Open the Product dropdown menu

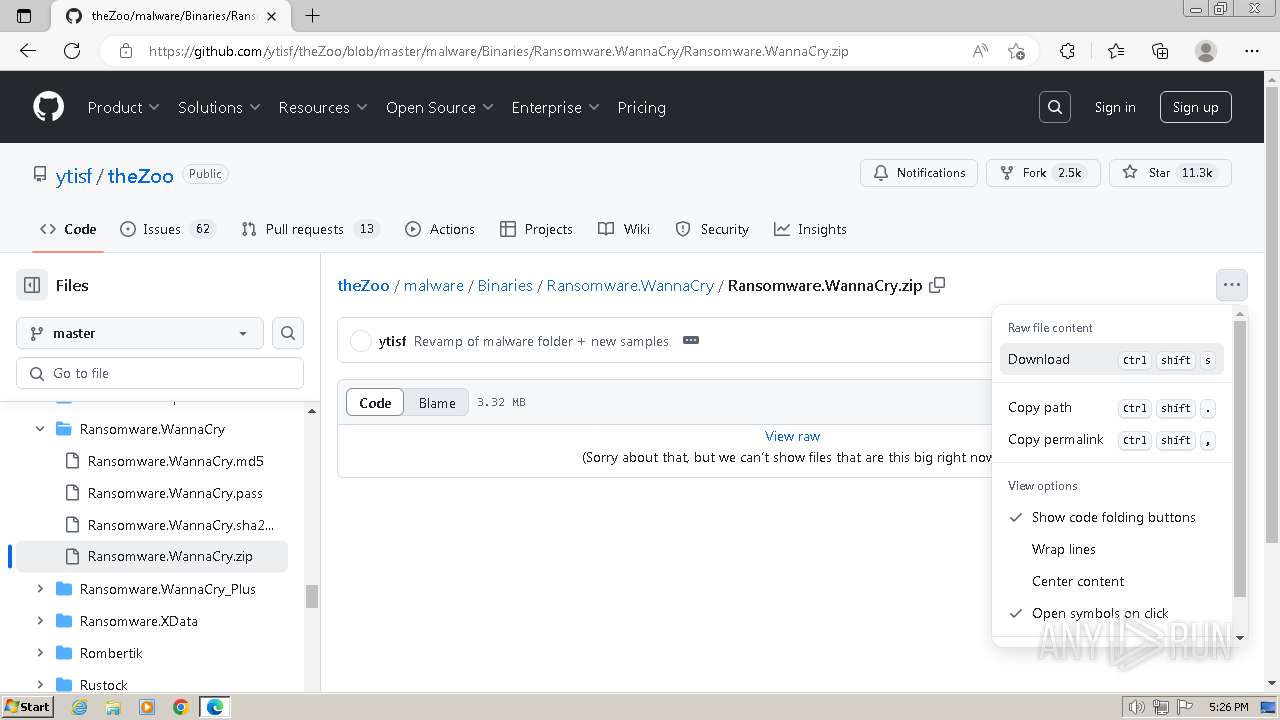tap(123, 107)
